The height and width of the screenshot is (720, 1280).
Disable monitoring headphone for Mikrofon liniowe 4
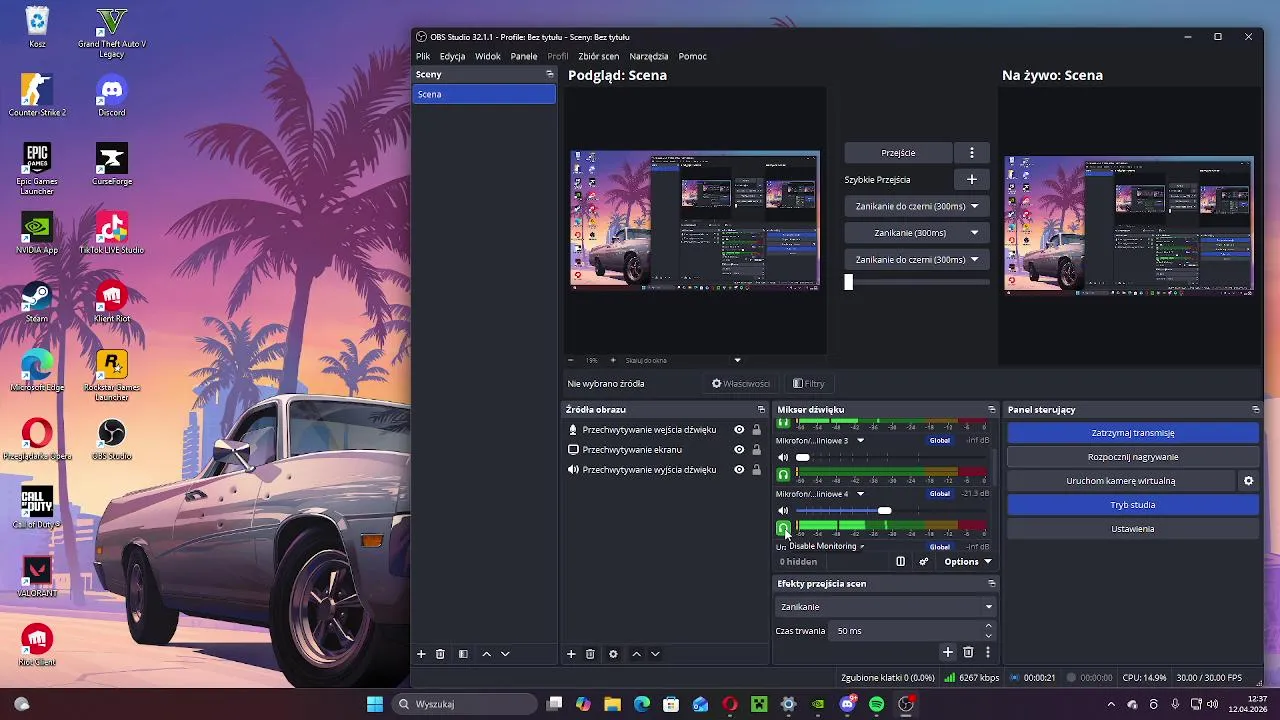pos(783,527)
